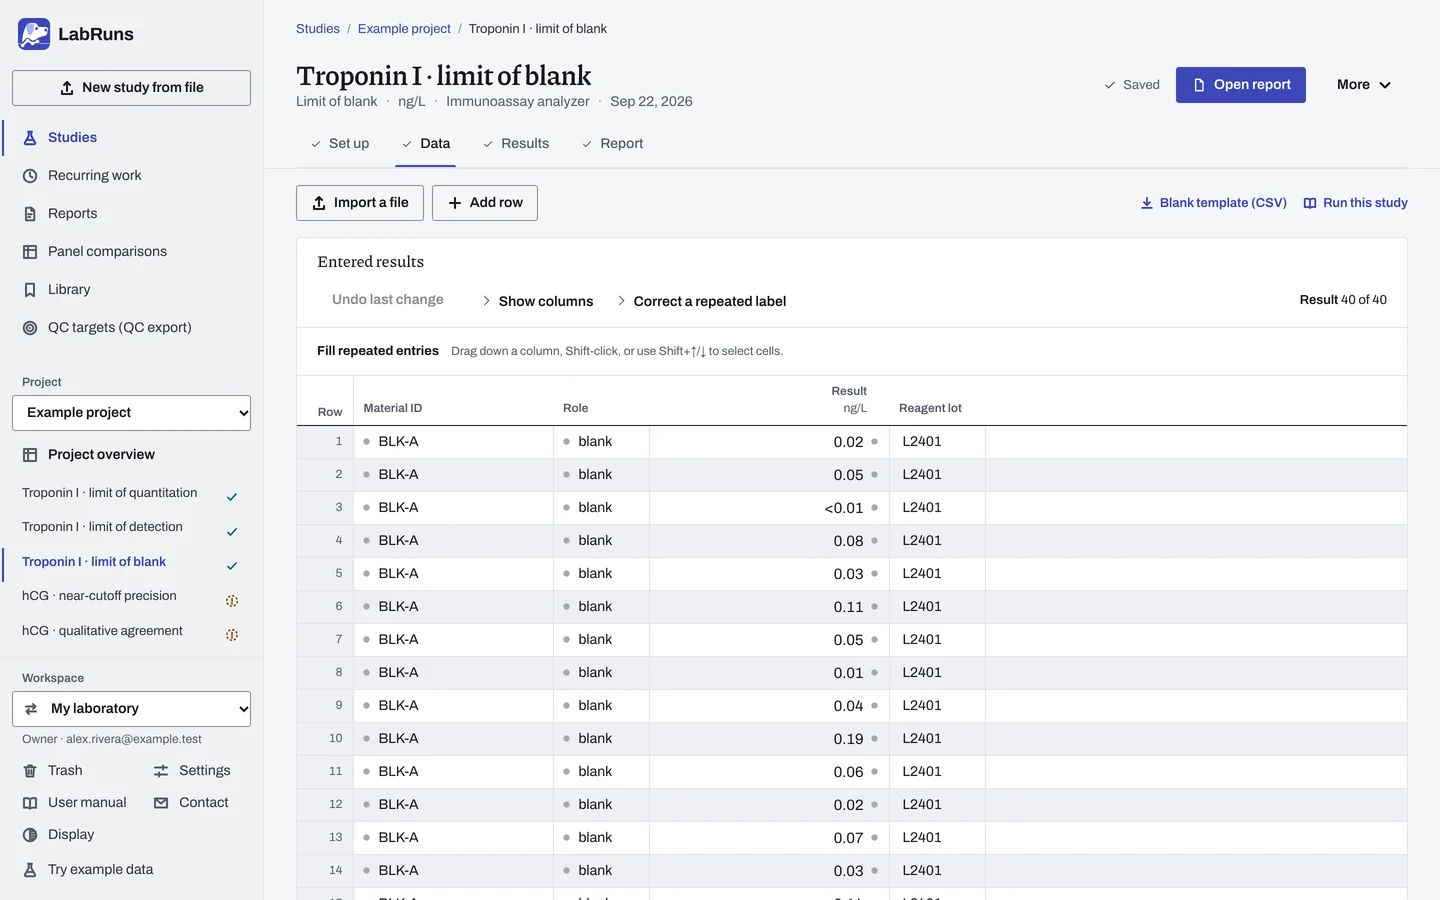The height and width of the screenshot is (900, 1440).
Task: Click the hCG near-cutoff precision pending icon
Action: pyautogui.click(x=232, y=601)
